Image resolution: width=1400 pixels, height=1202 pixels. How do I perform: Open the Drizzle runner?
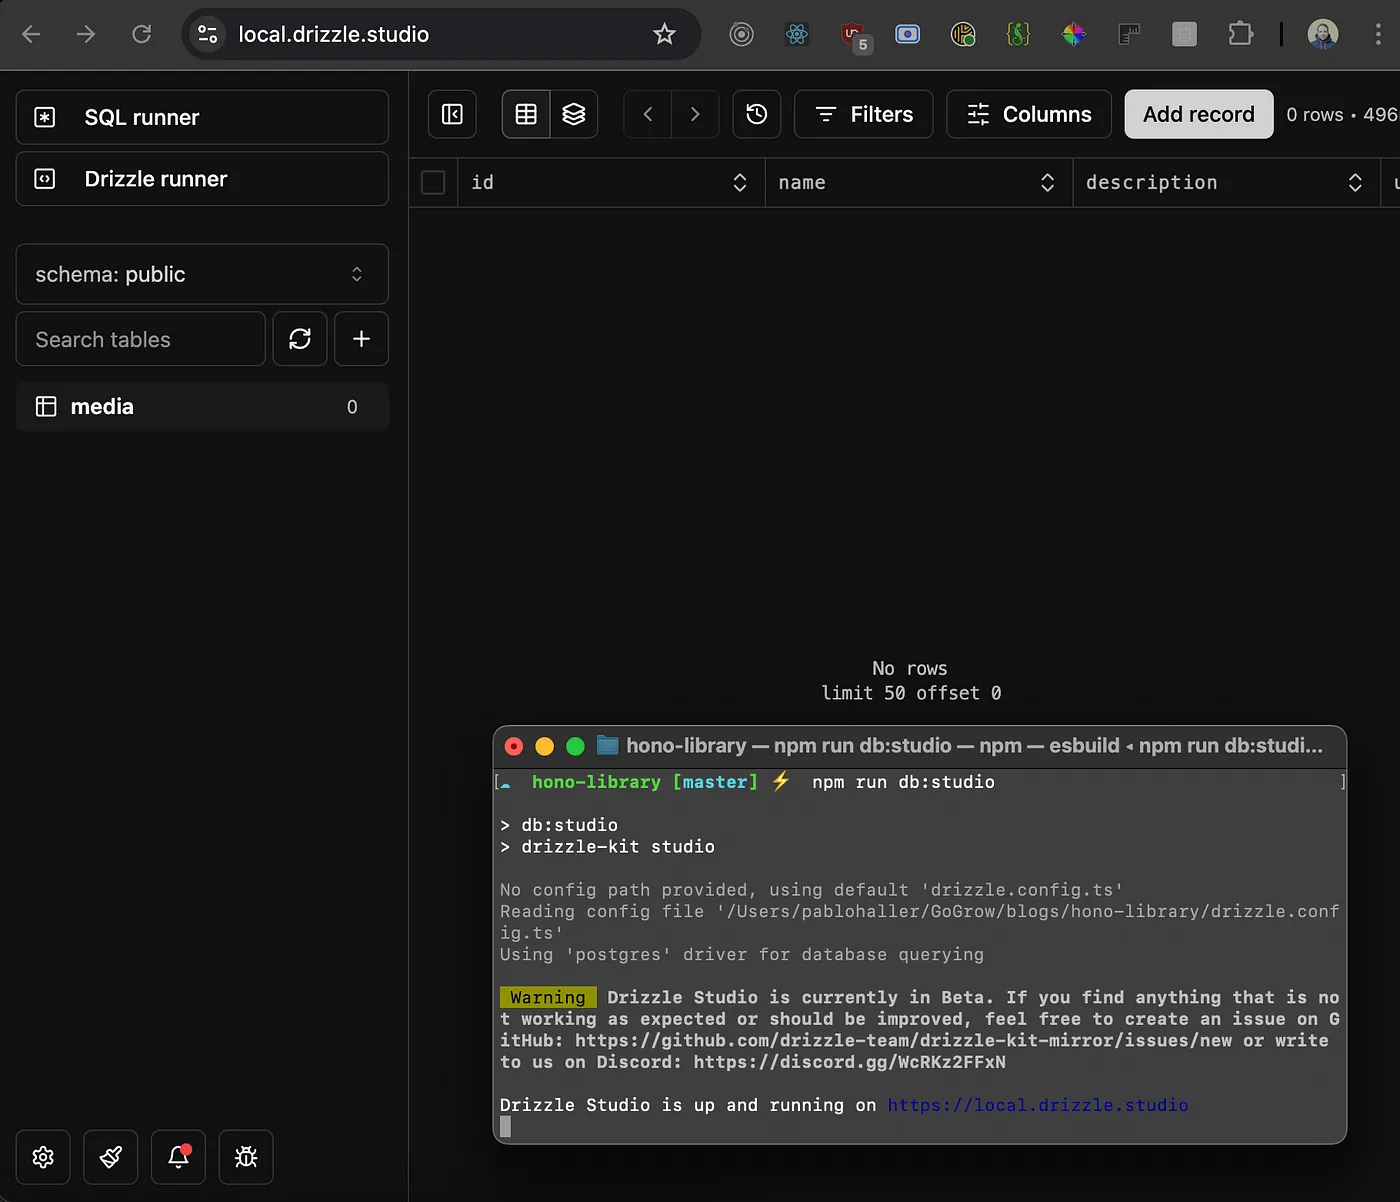(202, 179)
